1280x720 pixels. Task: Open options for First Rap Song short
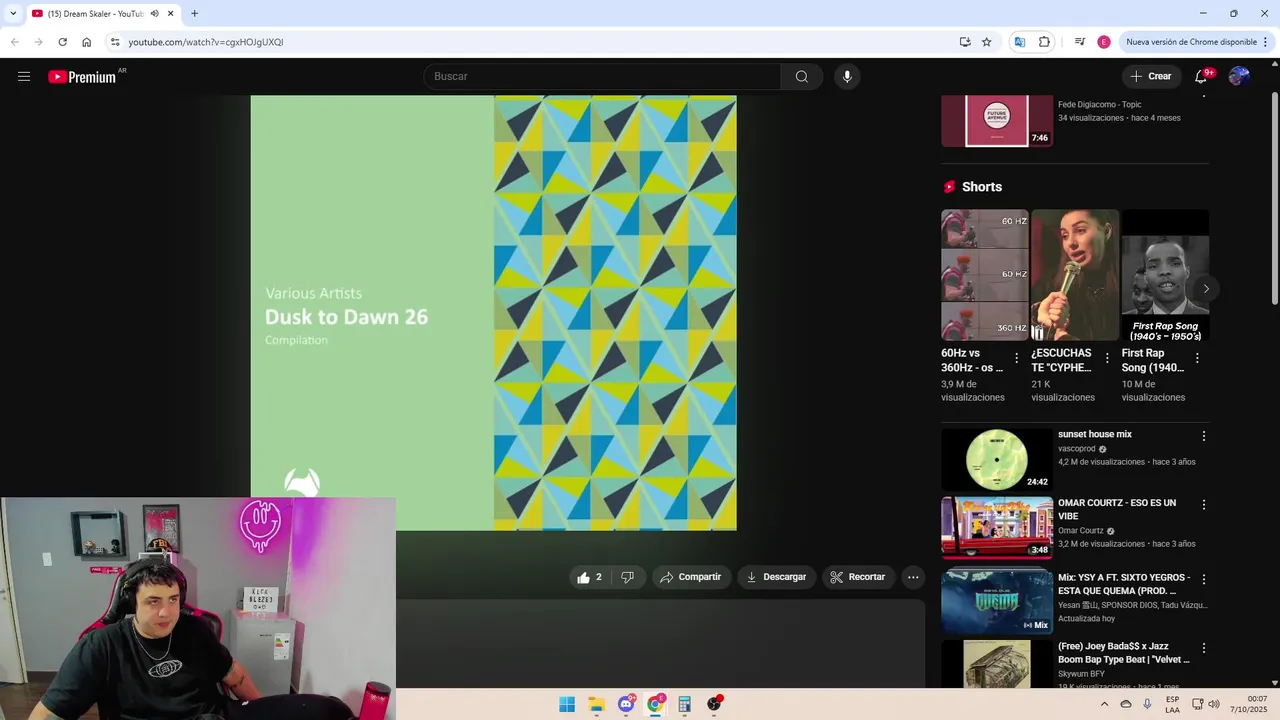1197,358
